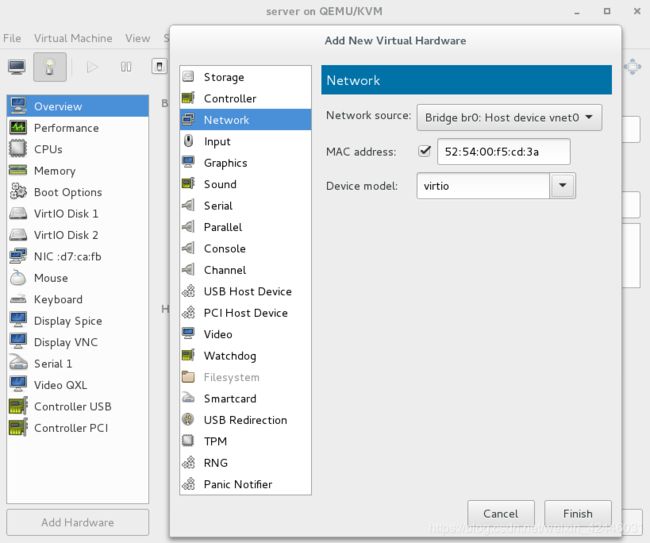The height and width of the screenshot is (543, 650).
Task: Select Memory in the VM sidebar
Action: coord(78,171)
